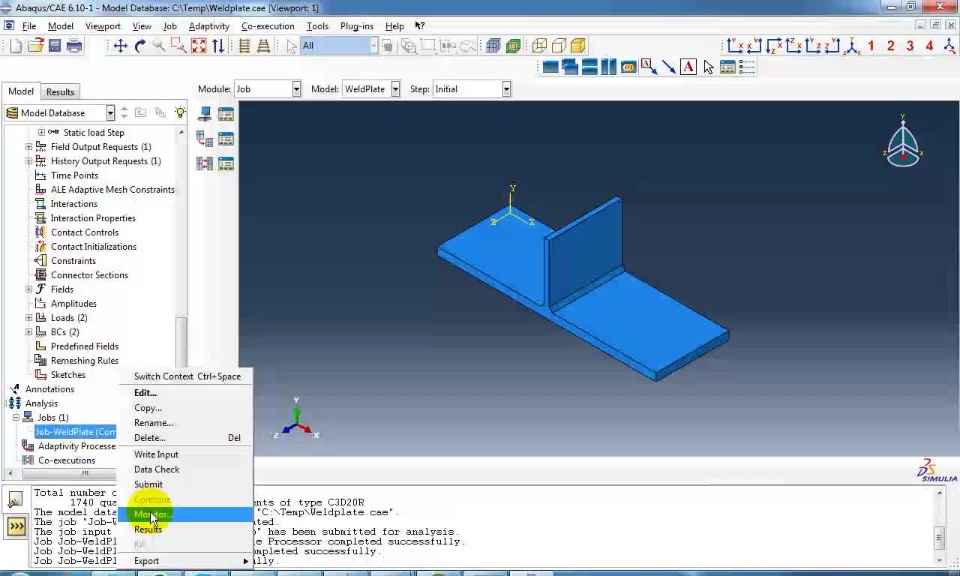Click the 3D compass in viewport corner
Viewport: 960px width, 576px height.
[x=902, y=142]
